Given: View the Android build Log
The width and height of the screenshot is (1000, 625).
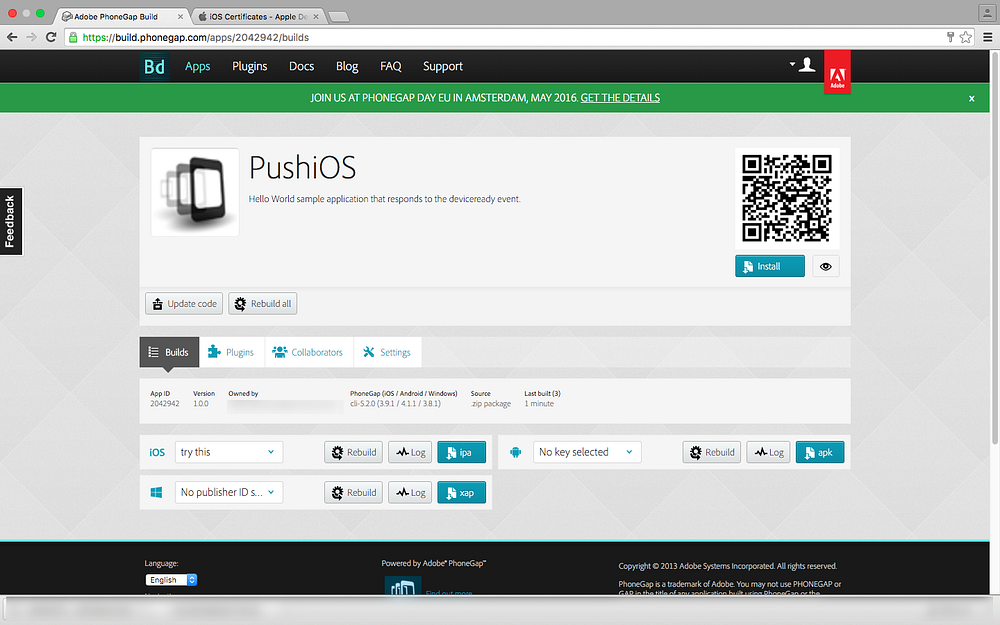Looking at the screenshot, I should point(768,452).
